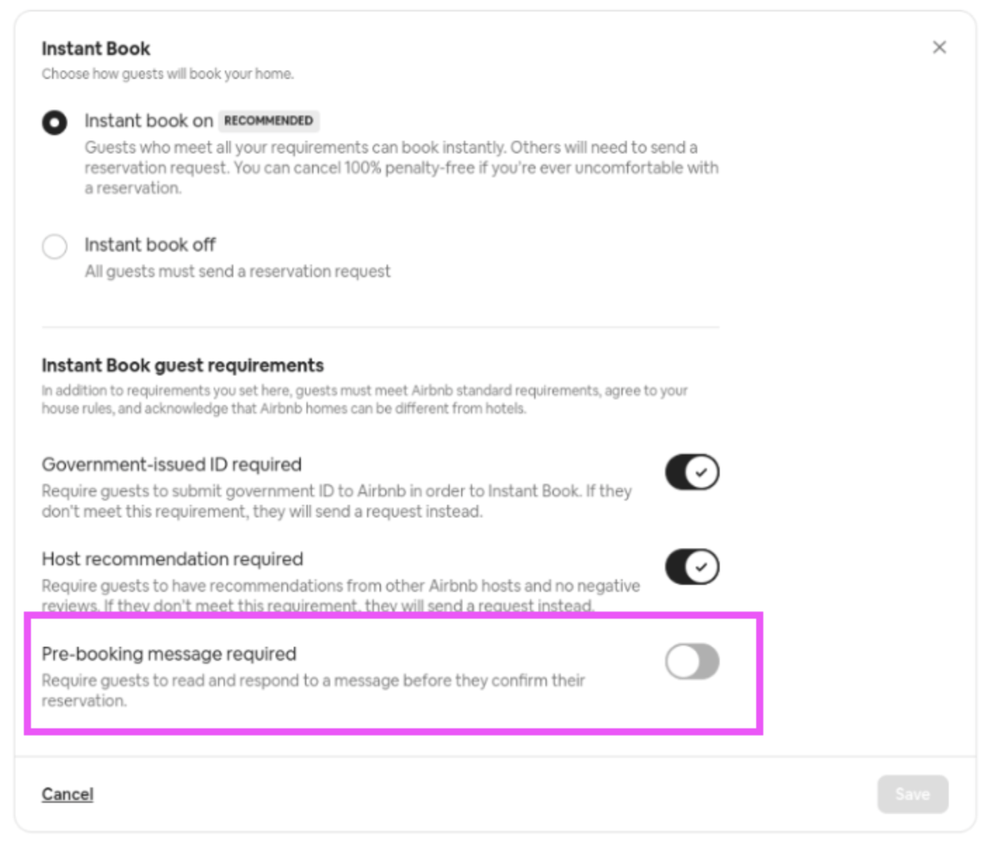The width and height of the screenshot is (998, 855).
Task: Click the Pre-booking message required label
Action: [x=169, y=654]
